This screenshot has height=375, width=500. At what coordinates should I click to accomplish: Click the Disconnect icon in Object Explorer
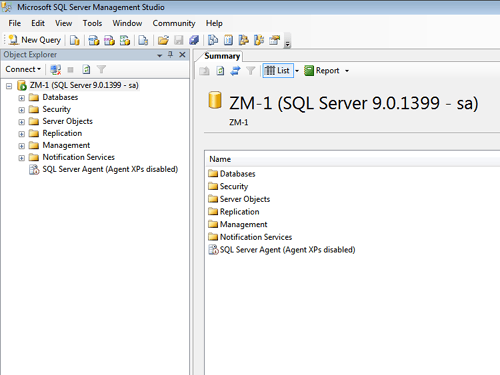coord(55,69)
